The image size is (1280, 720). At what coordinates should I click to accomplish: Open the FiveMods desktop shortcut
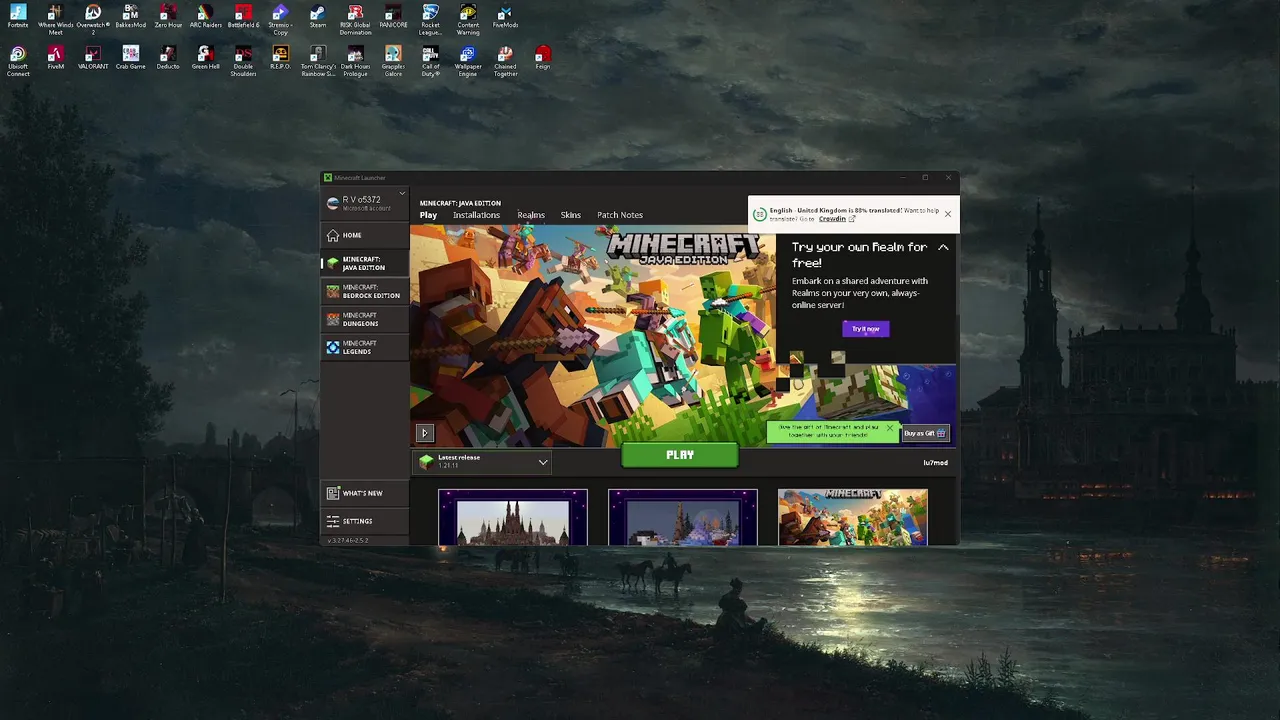tap(505, 17)
